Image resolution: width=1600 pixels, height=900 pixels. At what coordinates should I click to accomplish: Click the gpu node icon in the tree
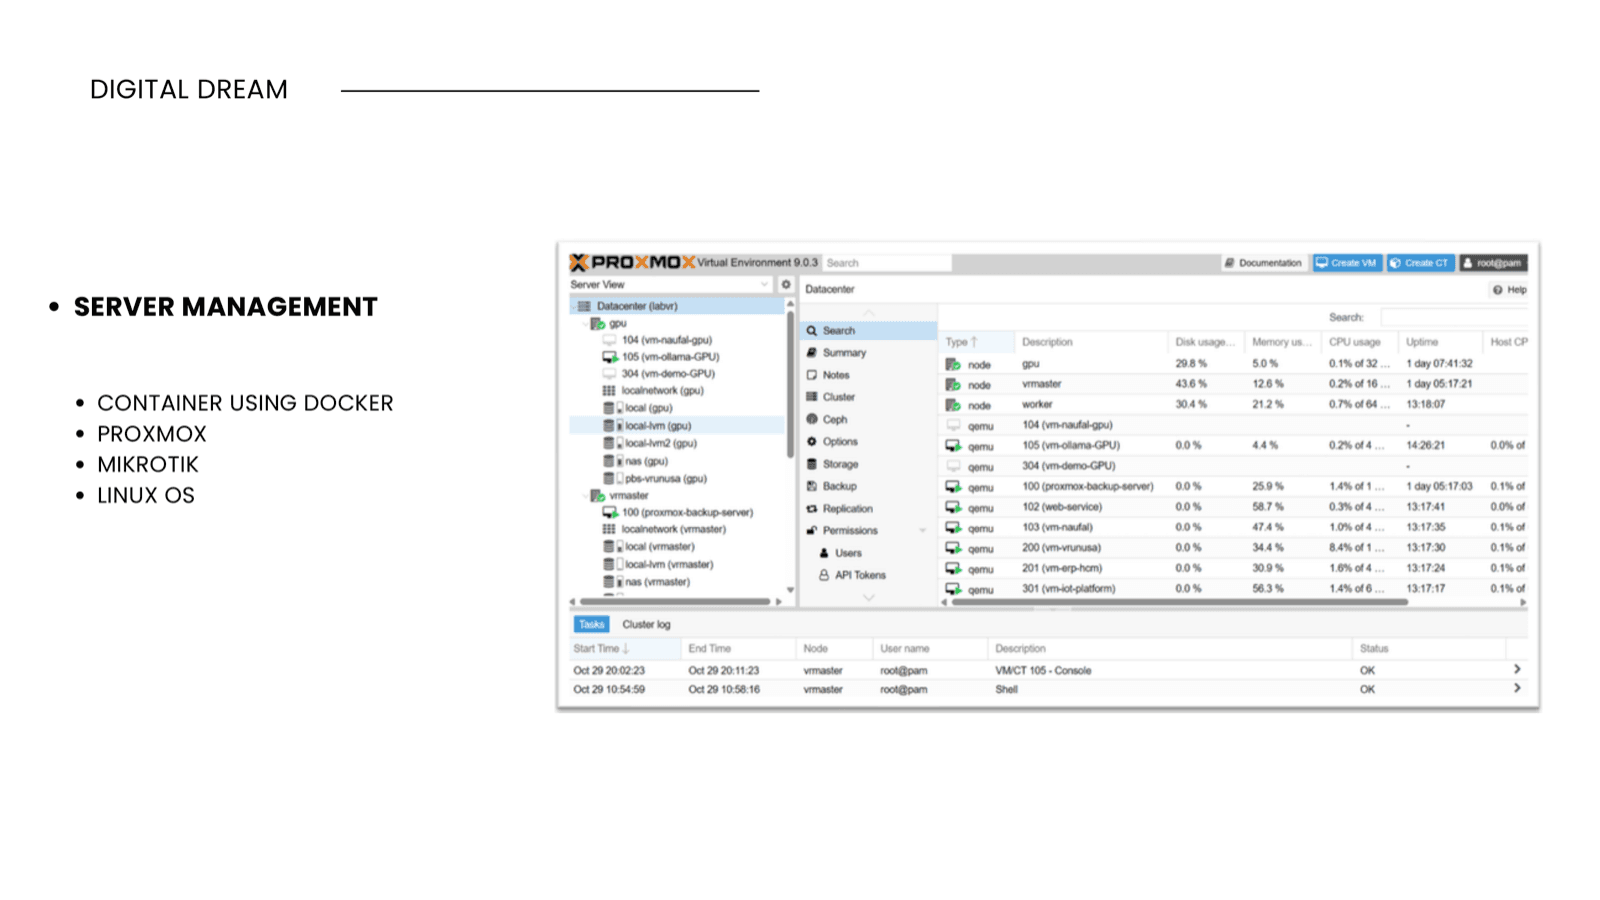coord(597,324)
